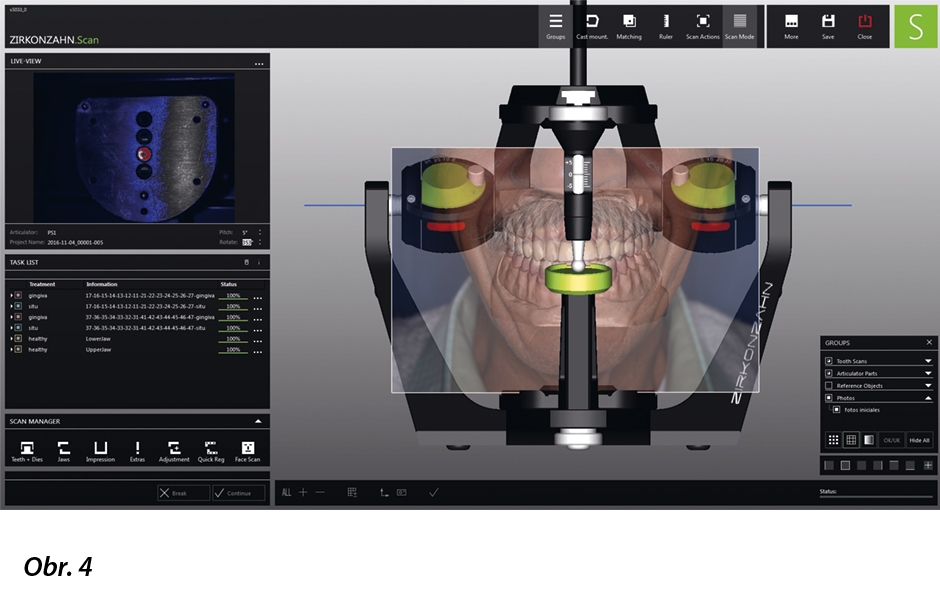Open the Groups toolbar button

(555, 27)
